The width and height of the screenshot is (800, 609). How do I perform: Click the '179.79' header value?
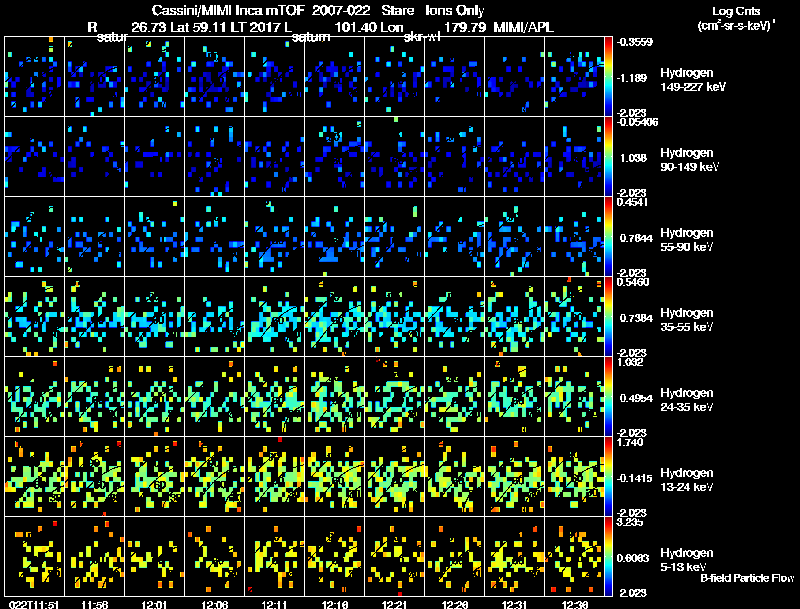(465, 27)
